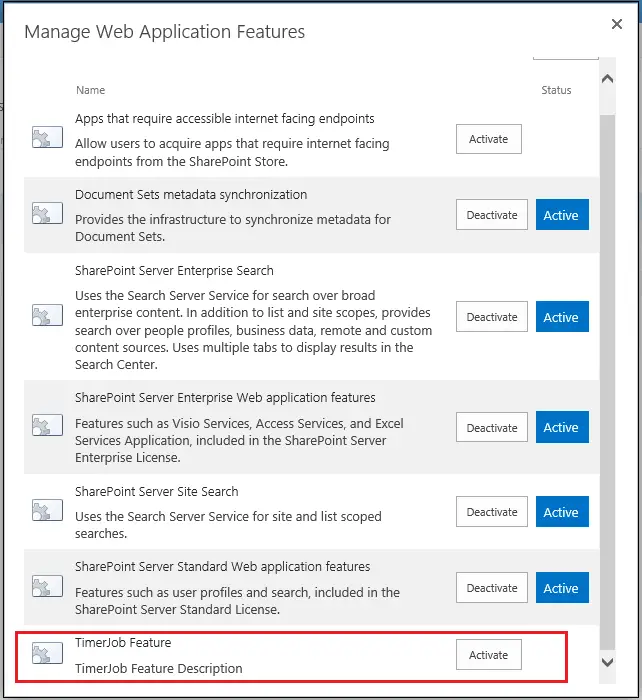Close the Manage Web Application Features dialog

pos(617,24)
